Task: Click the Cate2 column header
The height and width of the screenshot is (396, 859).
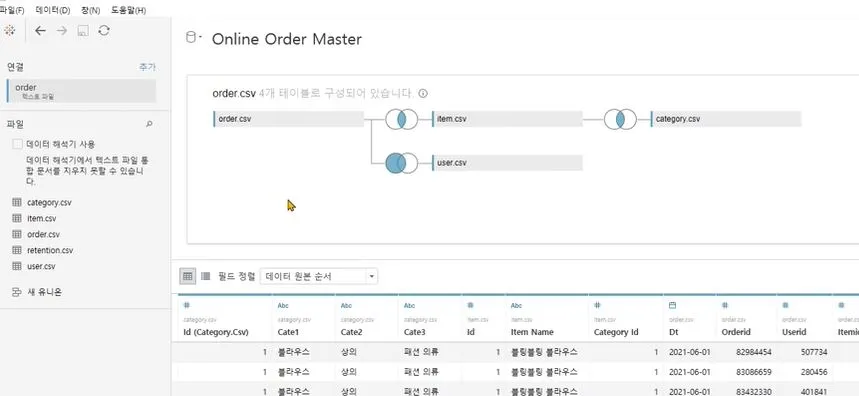Action: click(x=353, y=332)
